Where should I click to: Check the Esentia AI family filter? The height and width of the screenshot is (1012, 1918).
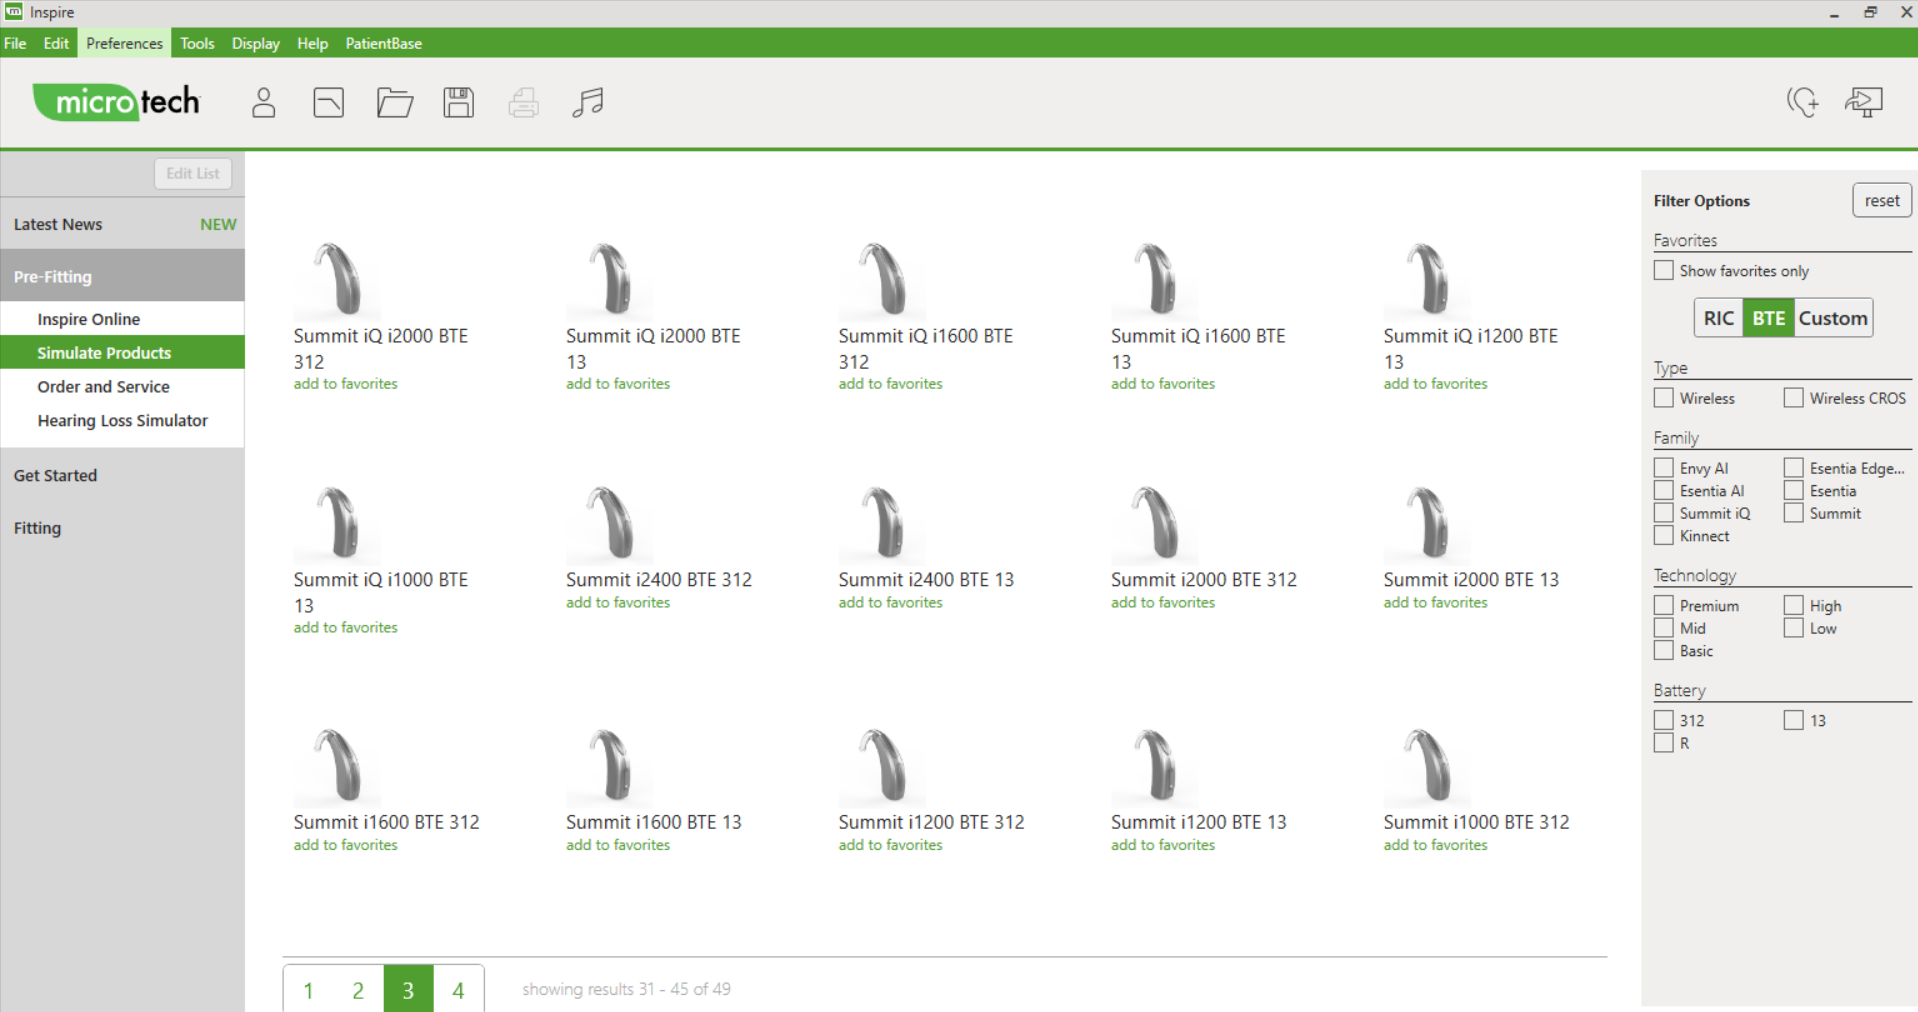[x=1664, y=491]
